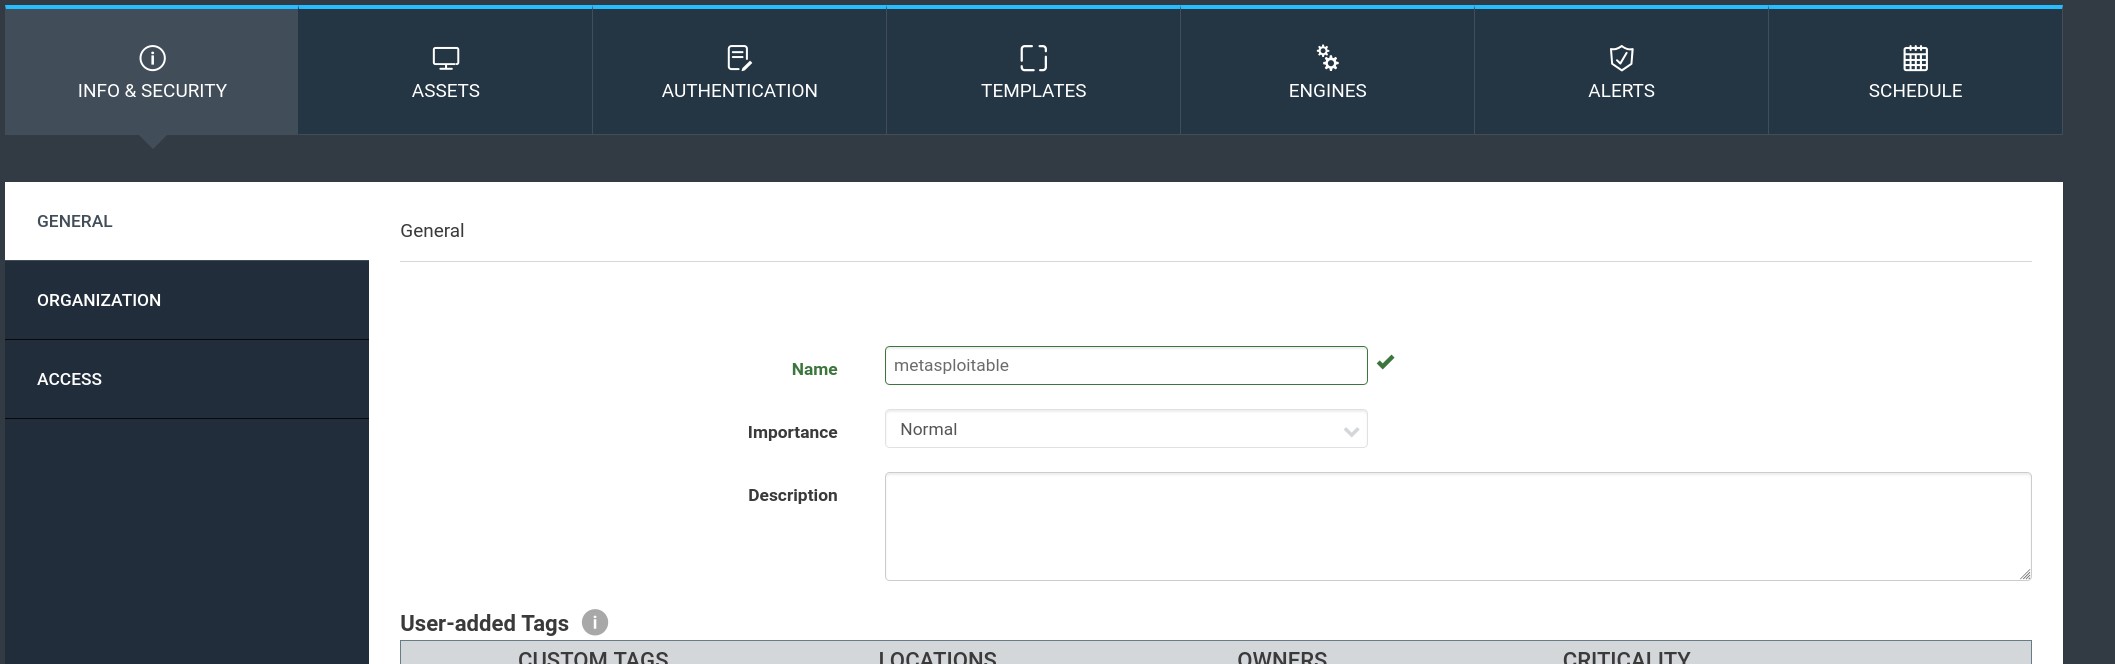Image resolution: width=2115 pixels, height=664 pixels.
Task: Expand the Importance chevron arrow
Action: [1351, 432]
